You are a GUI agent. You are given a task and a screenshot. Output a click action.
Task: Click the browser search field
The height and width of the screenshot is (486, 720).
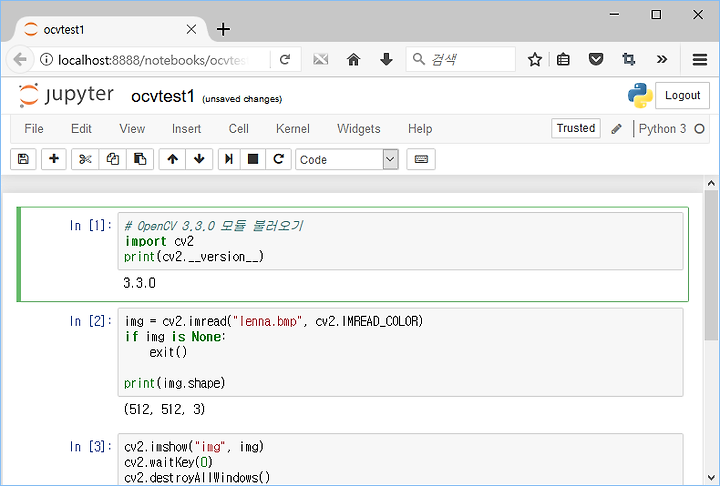click(461, 59)
